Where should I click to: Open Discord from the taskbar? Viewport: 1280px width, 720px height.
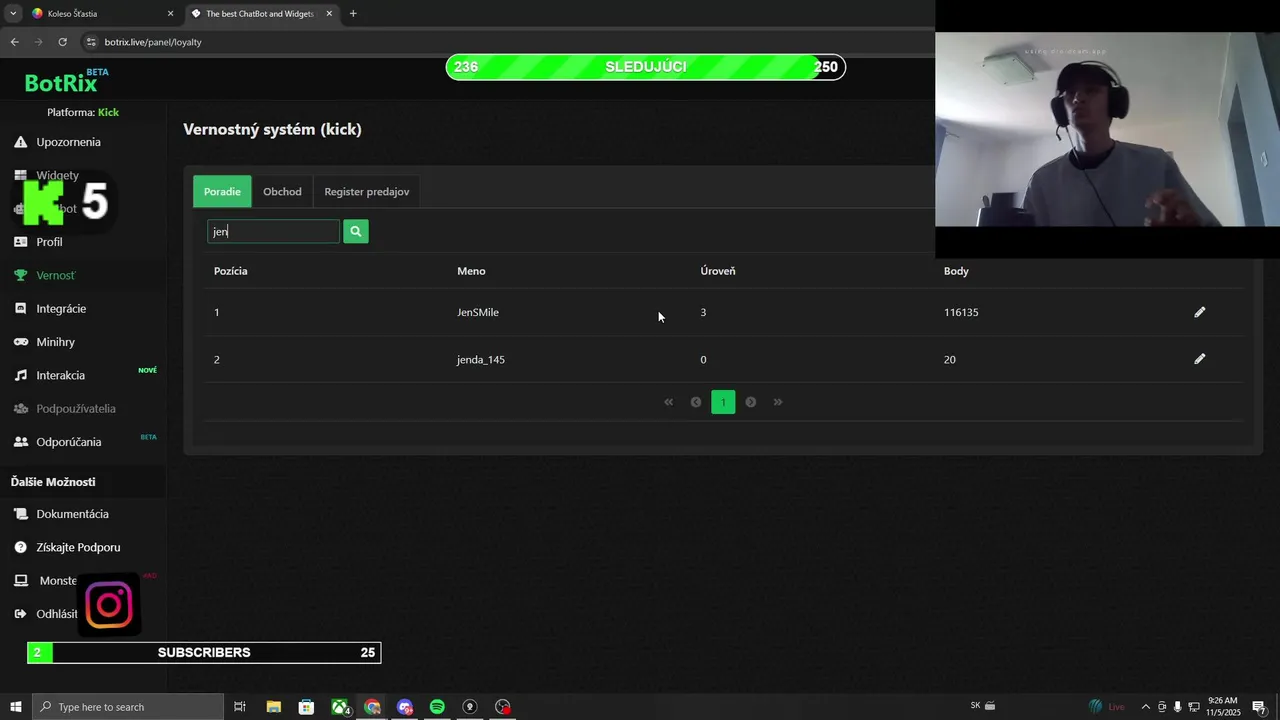coord(405,707)
